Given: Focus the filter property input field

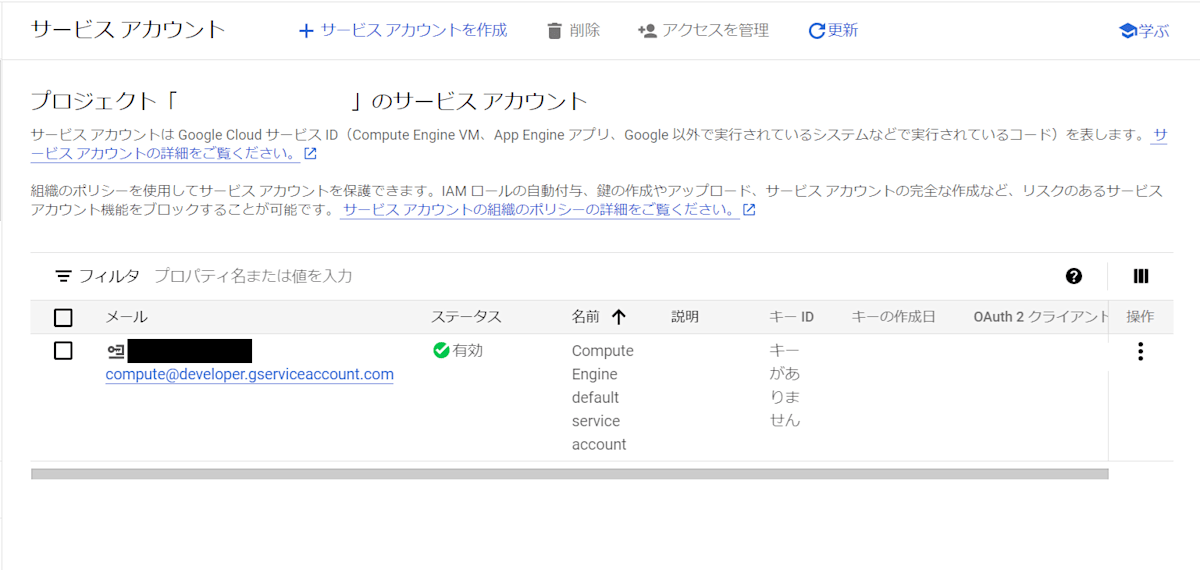Looking at the screenshot, I should coord(600,276).
